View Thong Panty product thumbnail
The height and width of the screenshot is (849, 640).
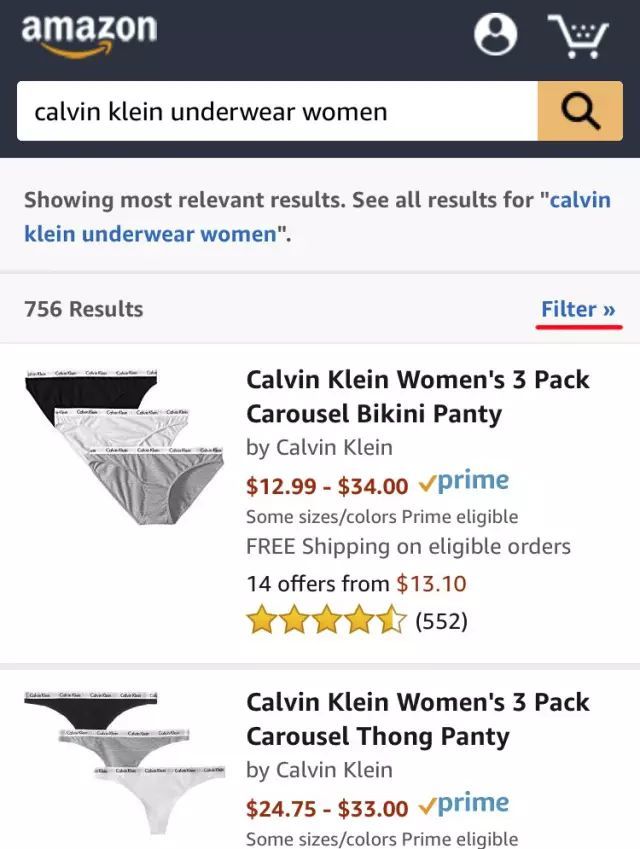[124, 763]
